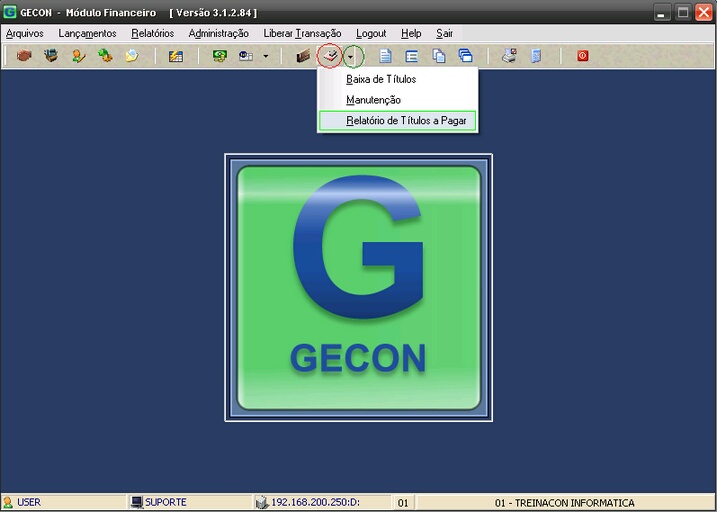The image size is (717, 512).
Task: Open the Lançamentos menu
Action: [87, 33]
